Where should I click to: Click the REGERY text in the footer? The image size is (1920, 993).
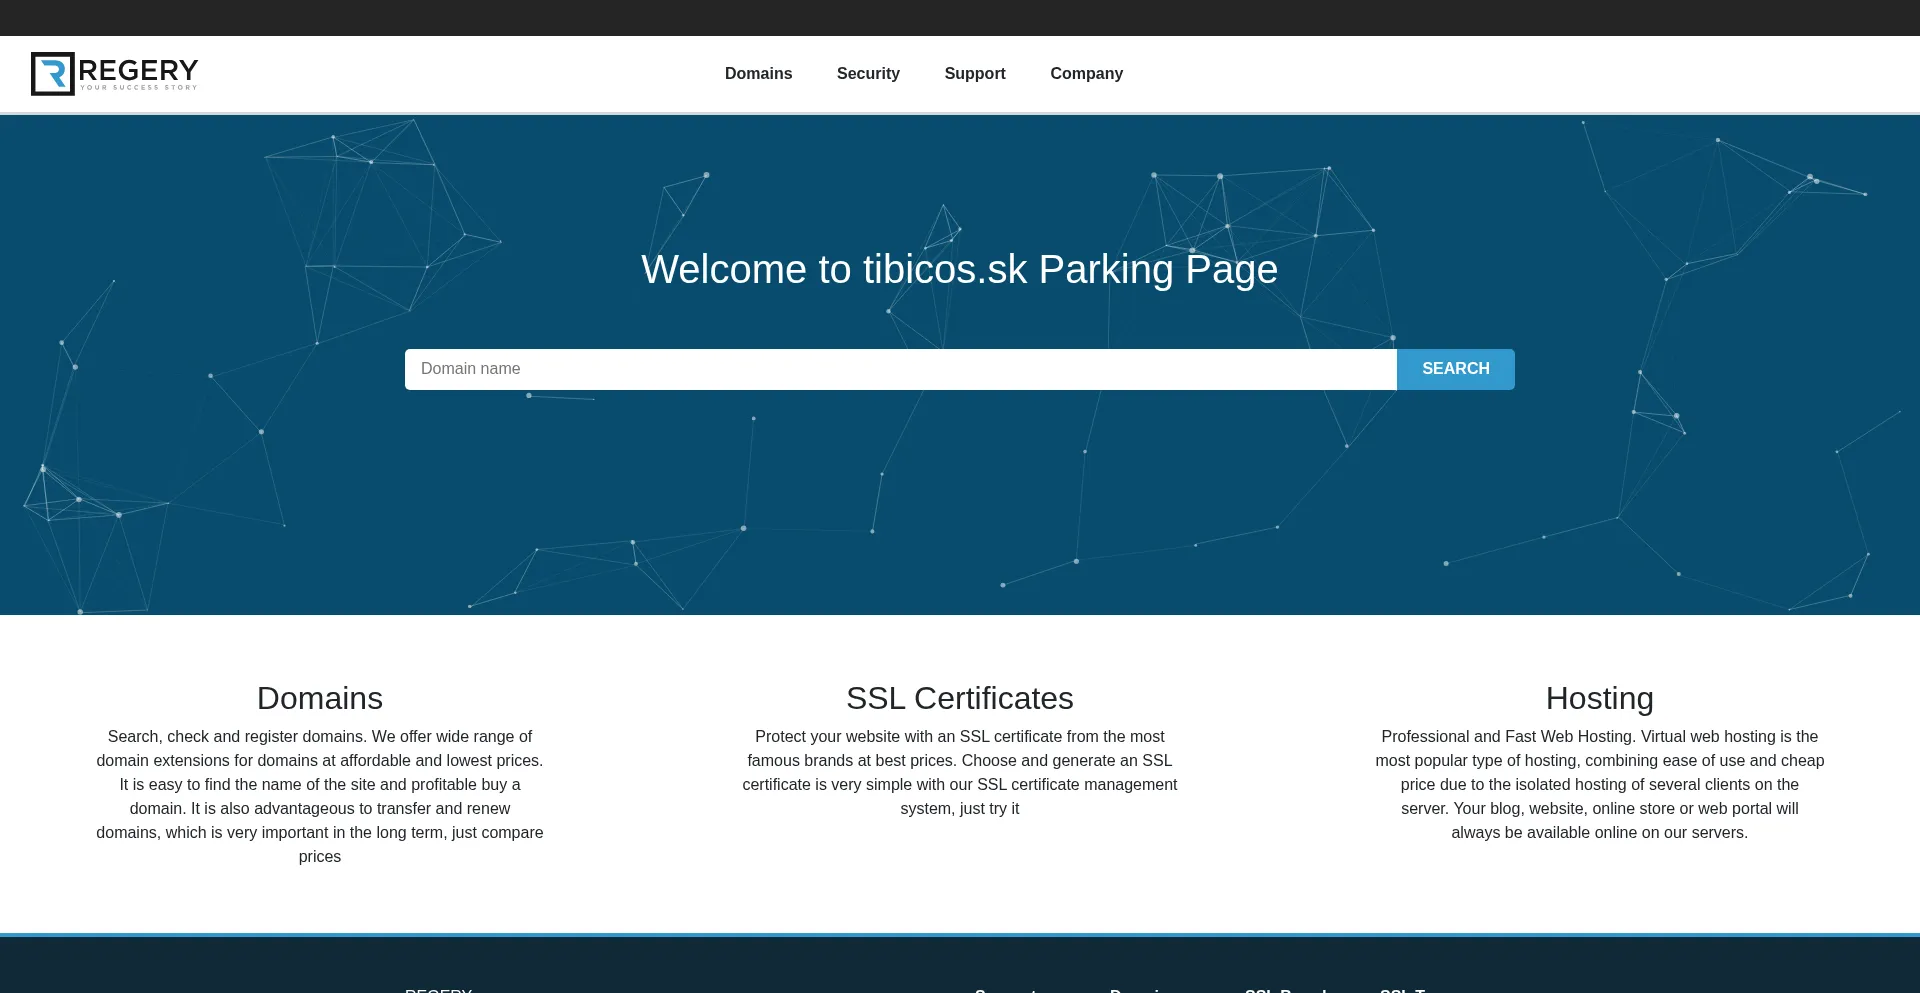coord(438,989)
